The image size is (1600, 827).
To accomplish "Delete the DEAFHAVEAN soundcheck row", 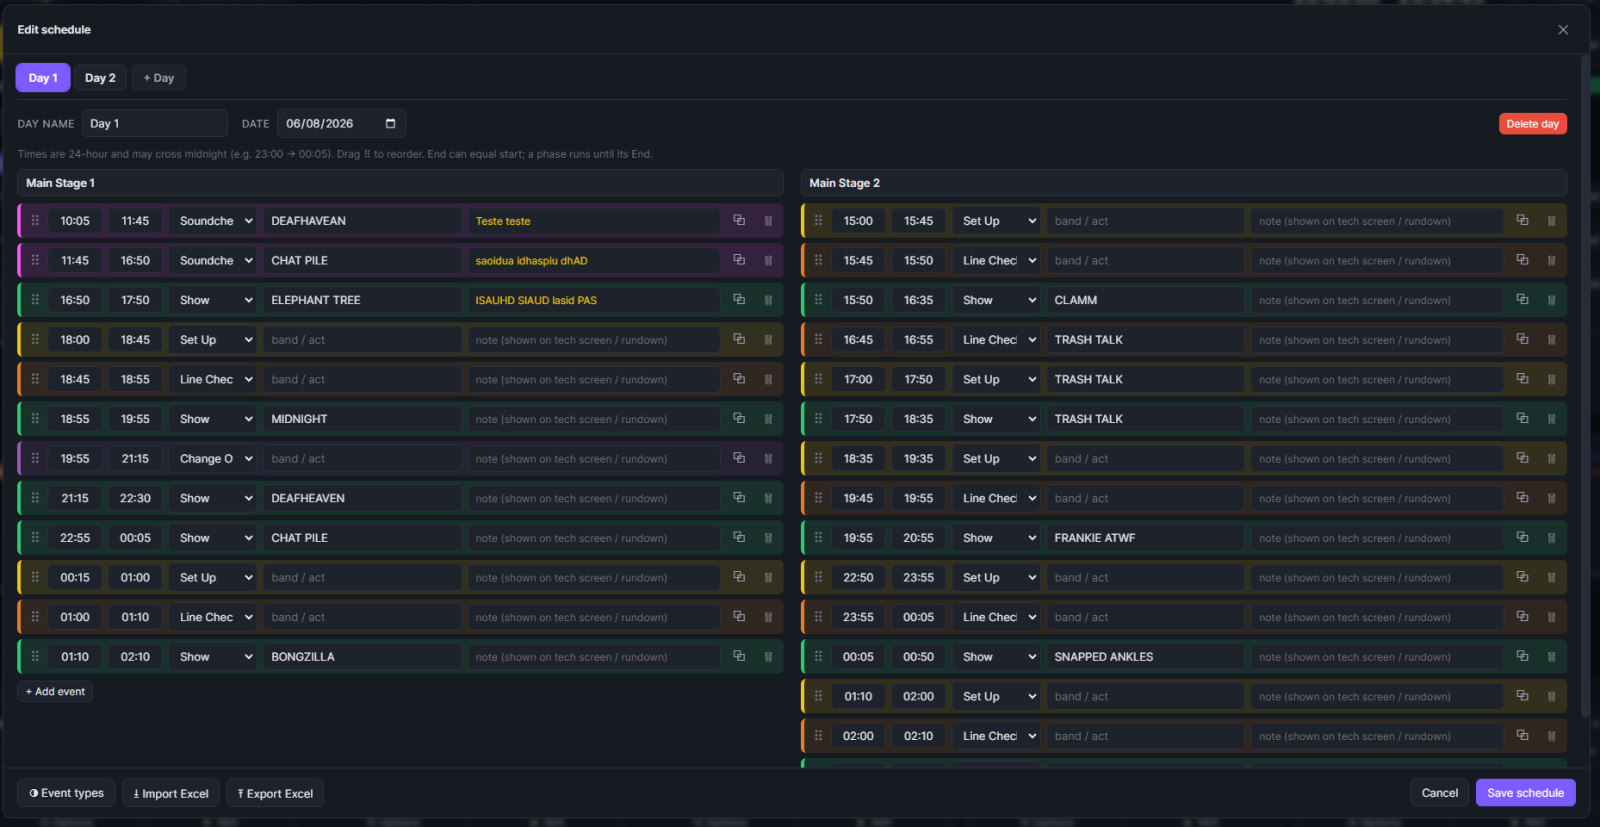I will click(768, 221).
